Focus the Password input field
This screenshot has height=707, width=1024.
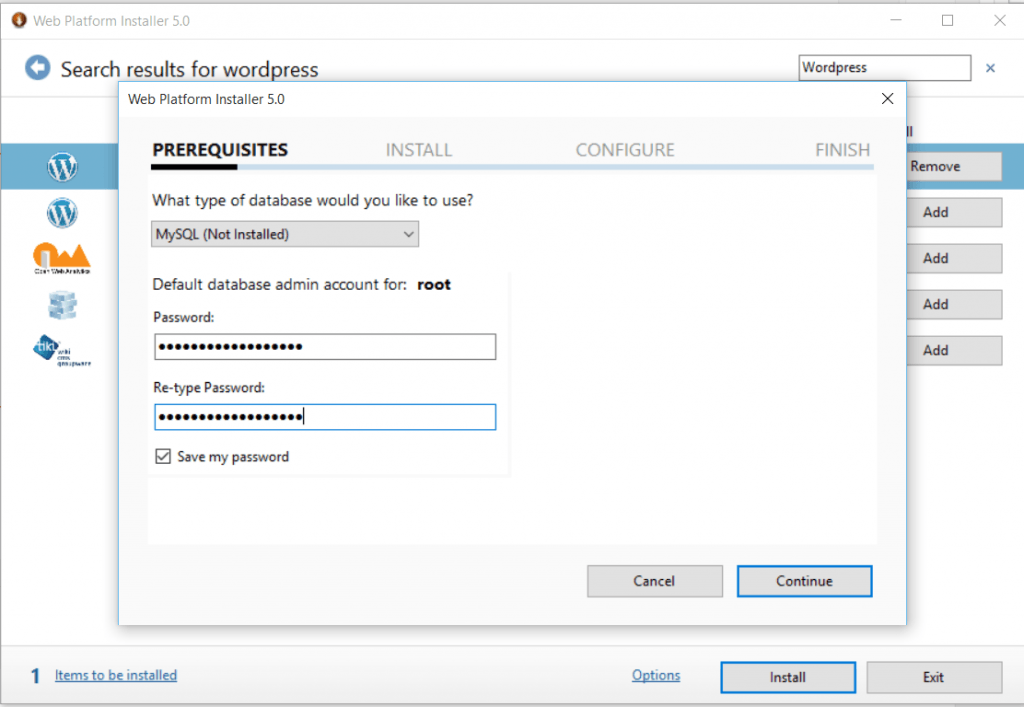coord(325,347)
